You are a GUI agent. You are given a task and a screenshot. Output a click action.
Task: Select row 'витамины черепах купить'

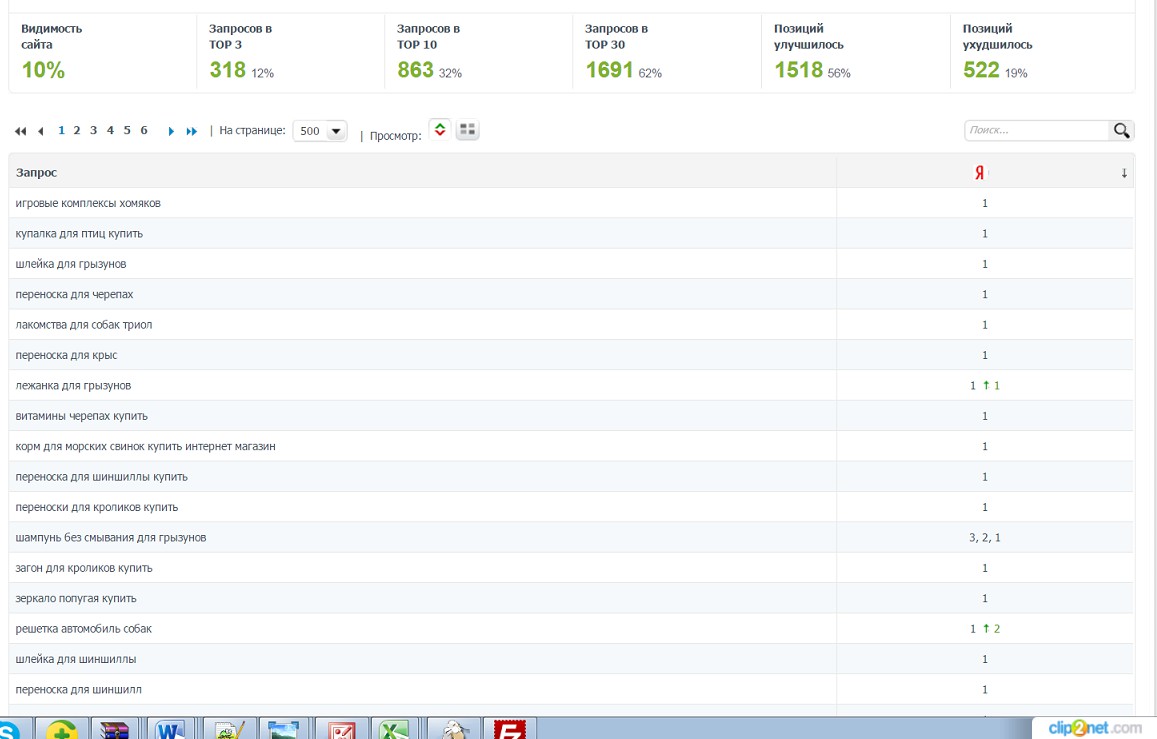click(x=570, y=416)
